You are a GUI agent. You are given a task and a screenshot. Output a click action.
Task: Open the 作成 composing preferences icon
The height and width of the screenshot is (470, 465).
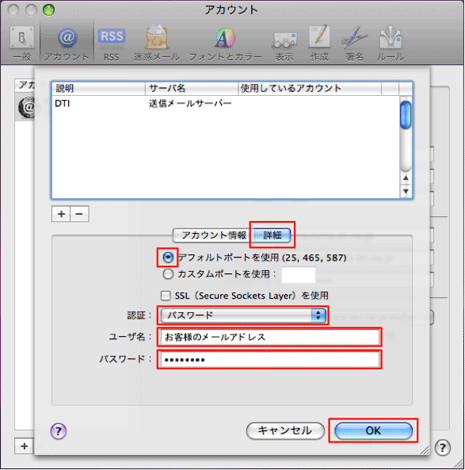pos(319,44)
